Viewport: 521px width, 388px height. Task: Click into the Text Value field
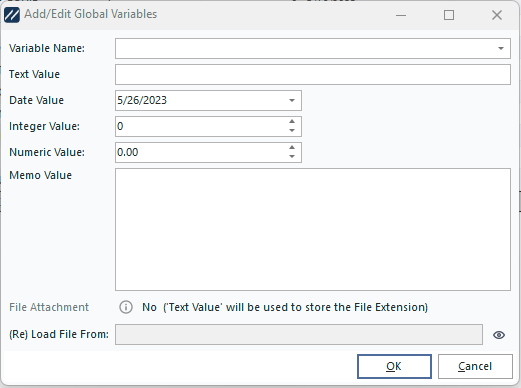coord(313,74)
